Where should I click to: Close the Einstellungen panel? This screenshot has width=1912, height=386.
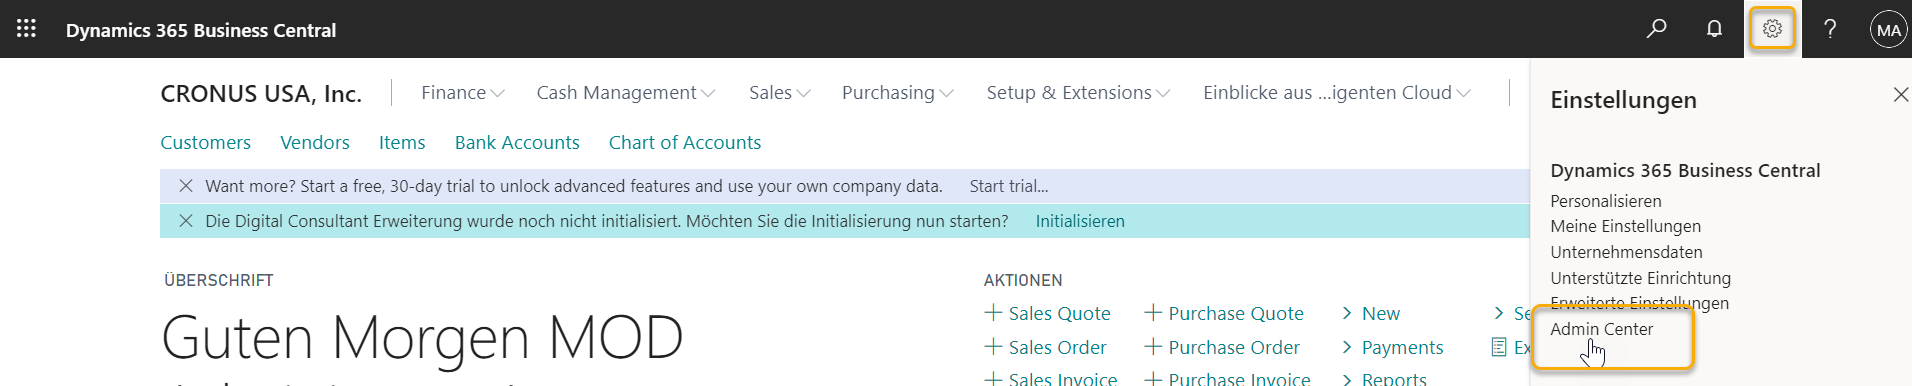tap(1900, 94)
